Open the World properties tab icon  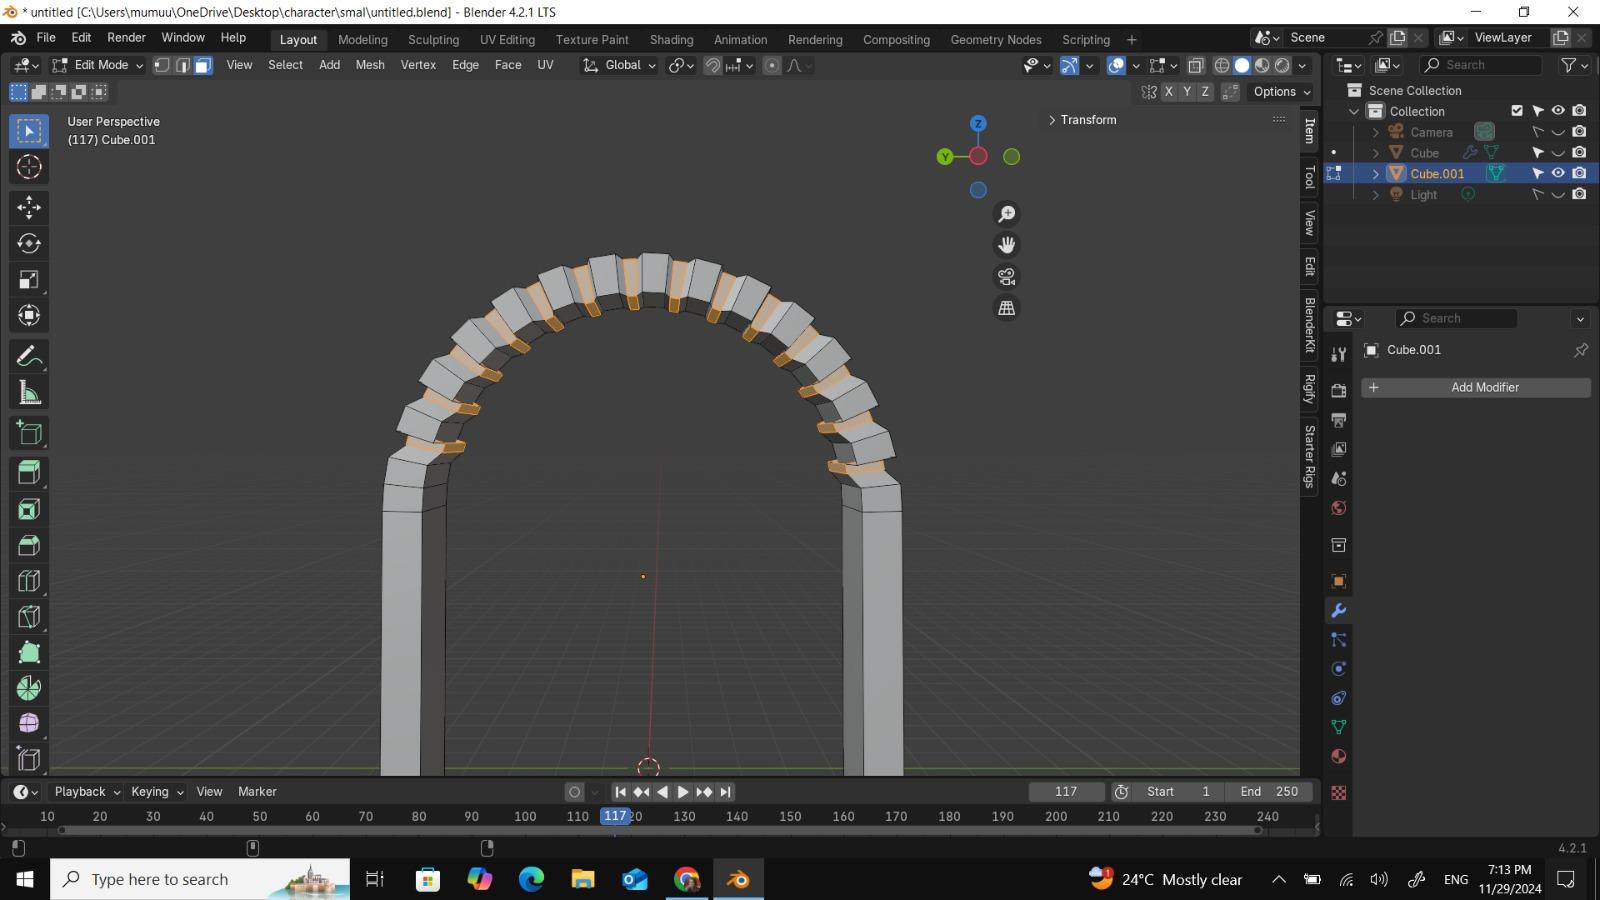[x=1339, y=508]
